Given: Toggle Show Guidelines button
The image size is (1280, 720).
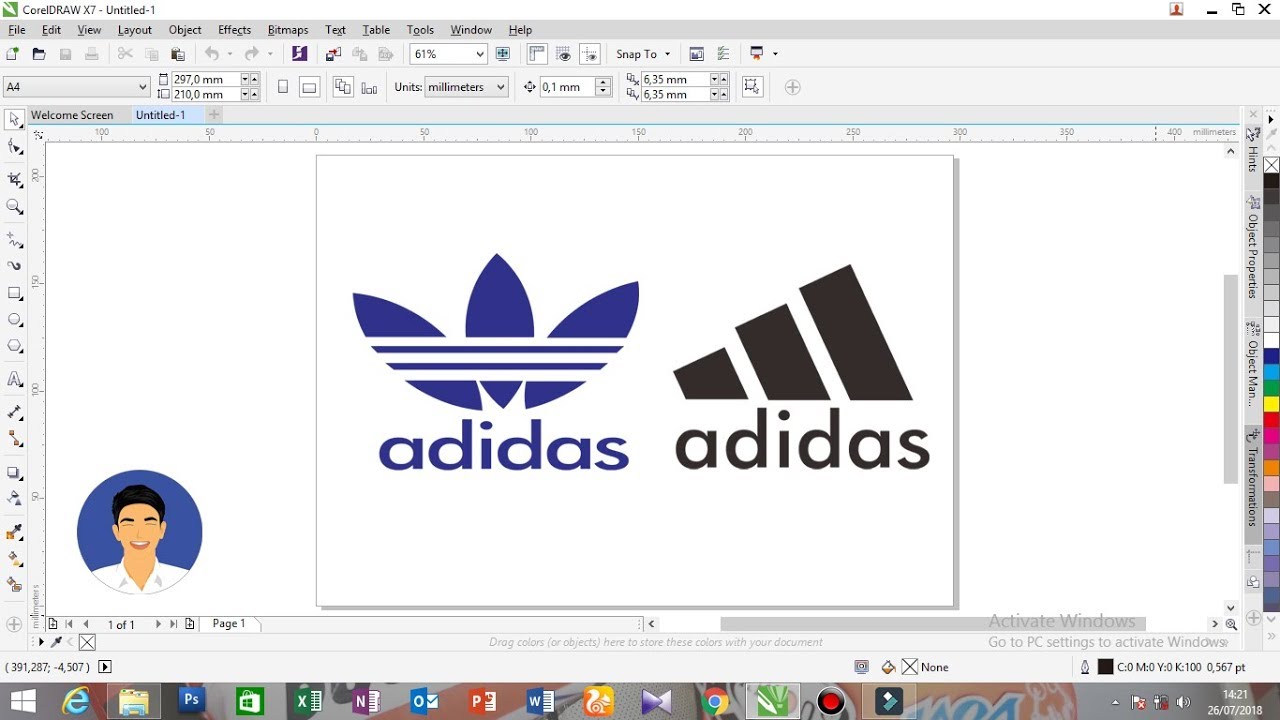Looking at the screenshot, I should tap(590, 54).
